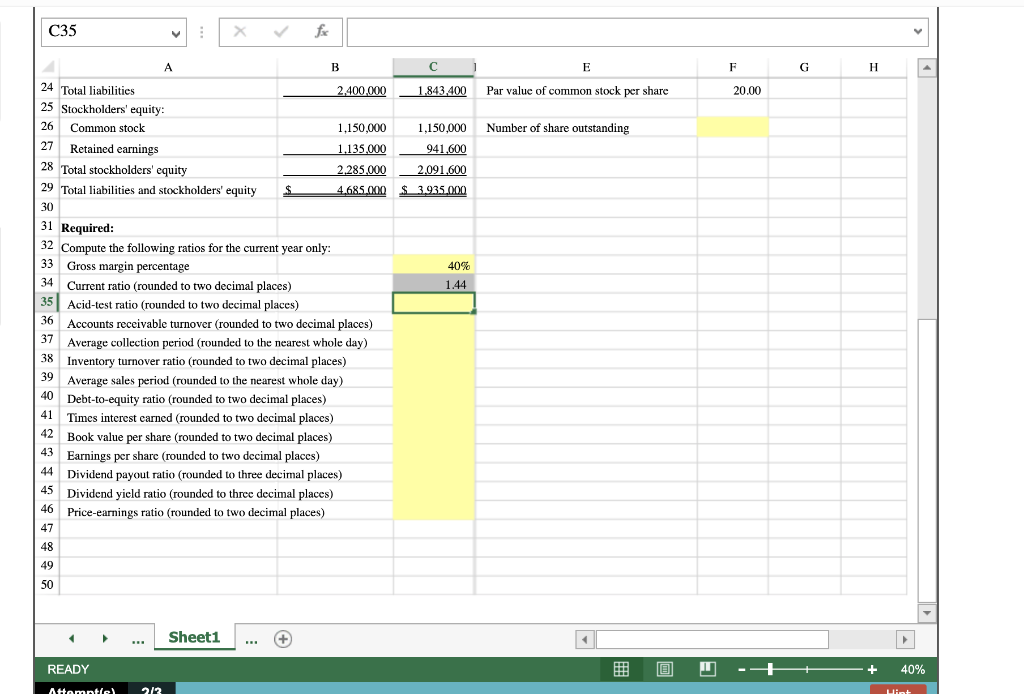Click the Hint button

click(x=898, y=689)
